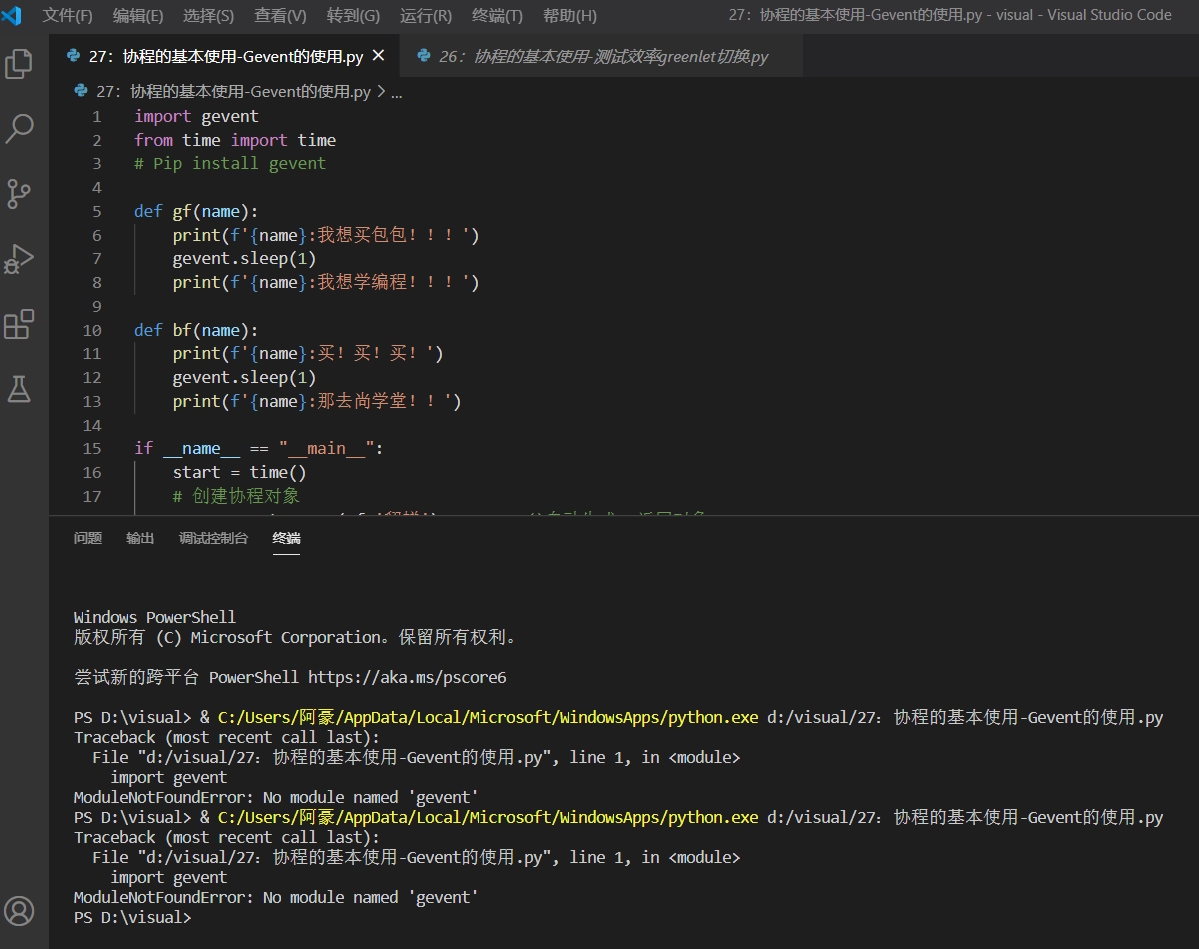
Task: Open the Extensions view
Action: (19, 324)
